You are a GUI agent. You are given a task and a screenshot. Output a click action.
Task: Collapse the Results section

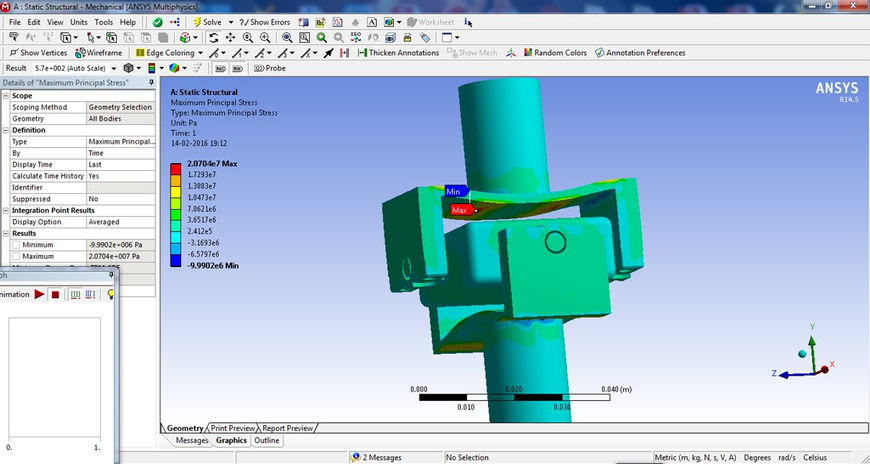(6, 233)
